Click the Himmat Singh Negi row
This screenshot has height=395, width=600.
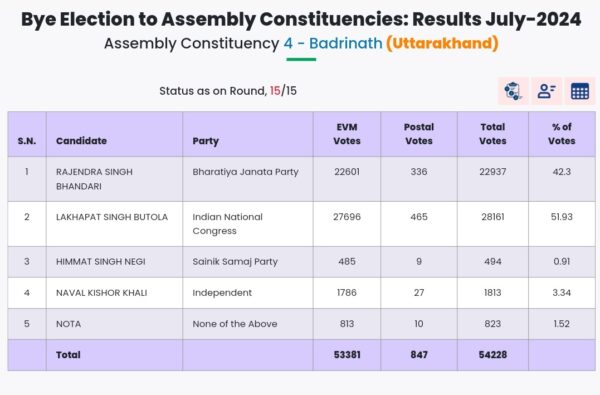[x=301, y=262]
